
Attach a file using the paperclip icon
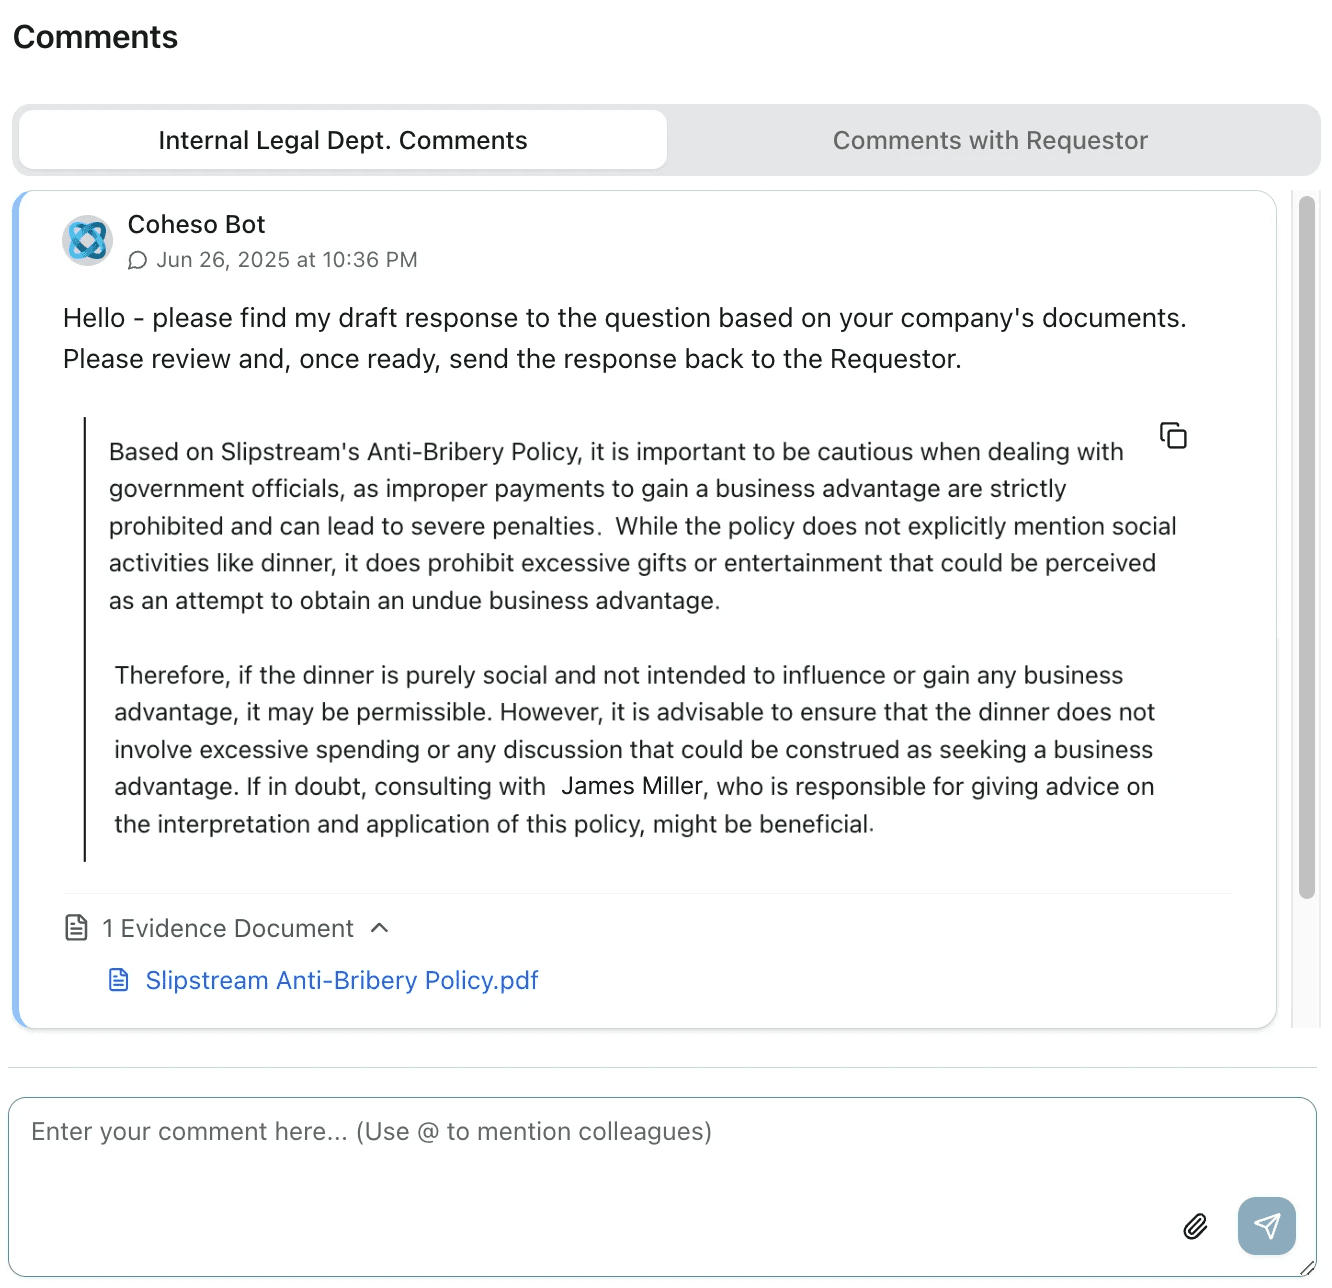pyautogui.click(x=1196, y=1226)
